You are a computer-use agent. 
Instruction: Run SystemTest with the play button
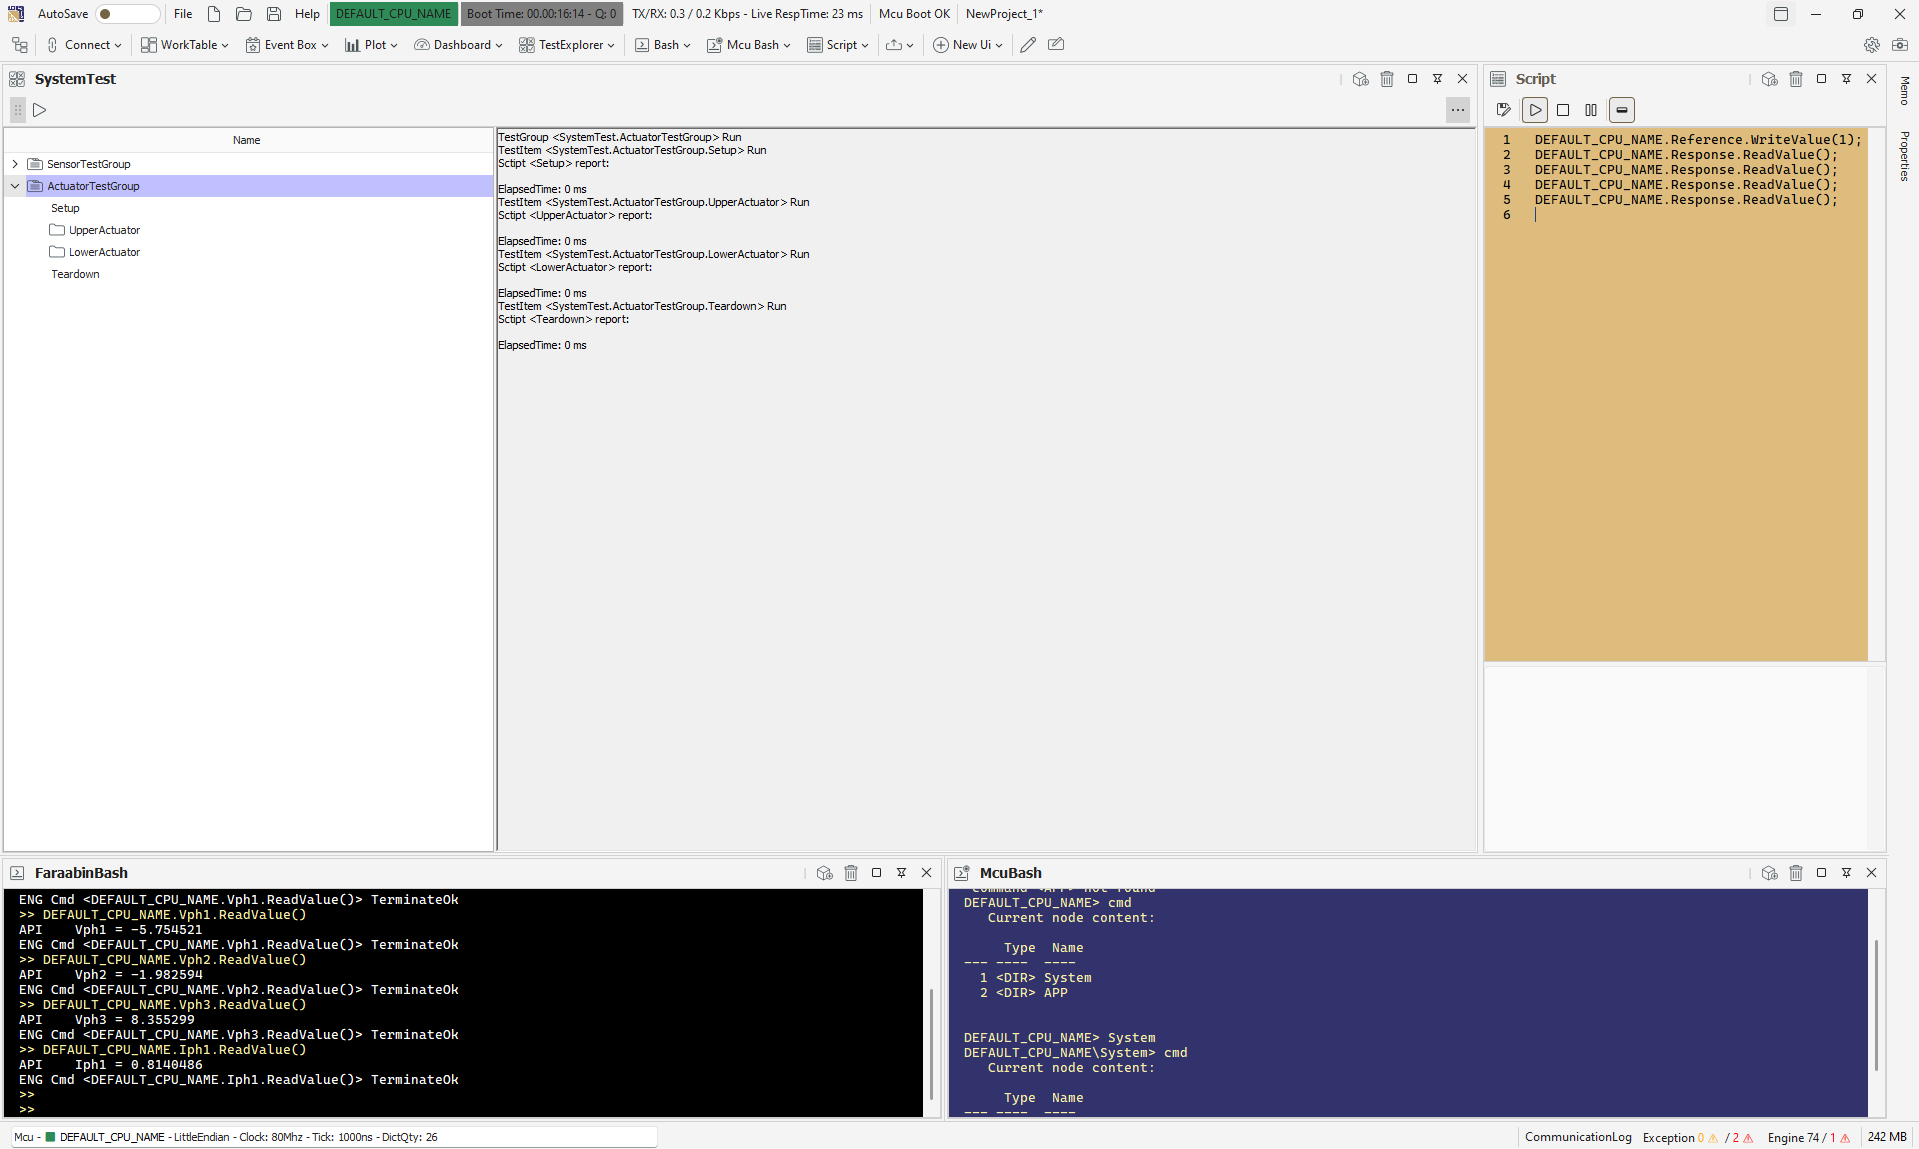click(40, 110)
